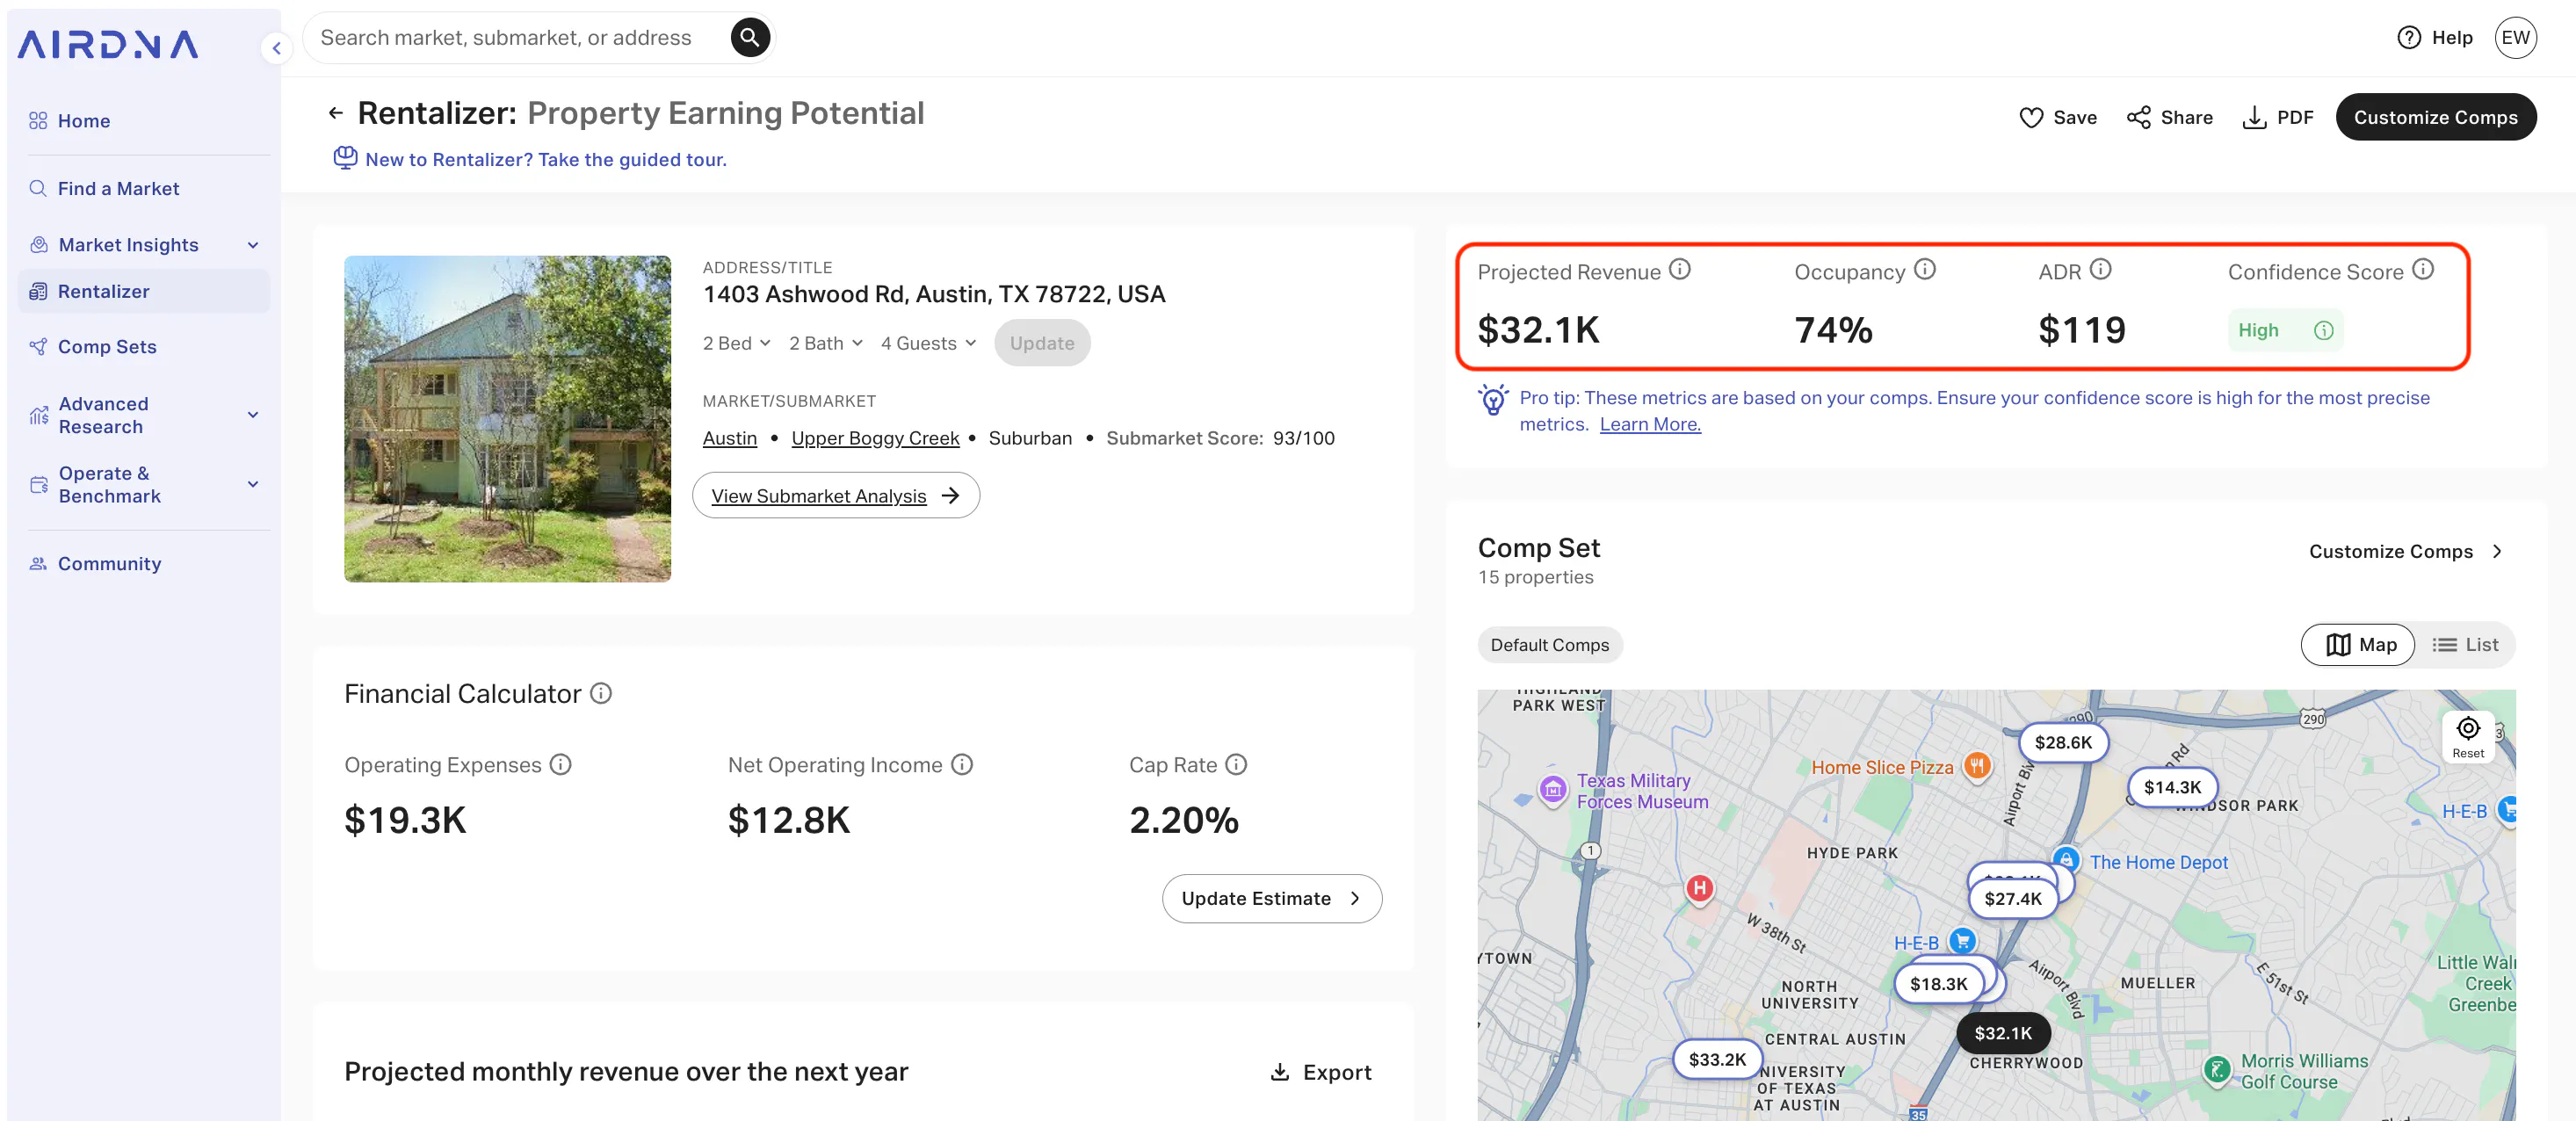The image size is (2576, 1121).
Task: Show info for Net Operating Income
Action: (x=962, y=765)
